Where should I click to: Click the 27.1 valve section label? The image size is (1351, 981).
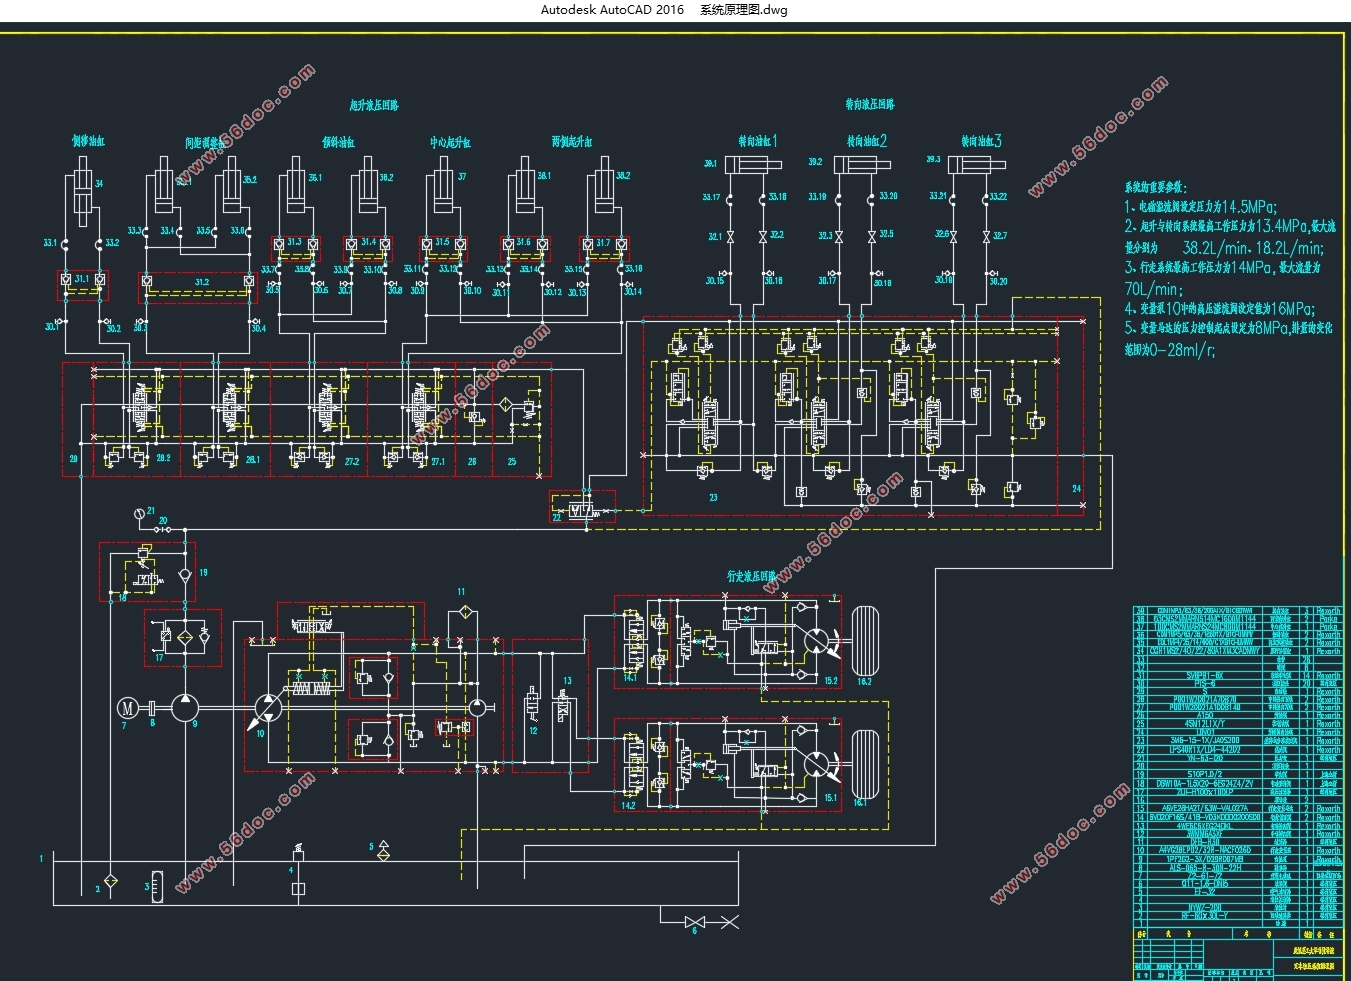438,462
